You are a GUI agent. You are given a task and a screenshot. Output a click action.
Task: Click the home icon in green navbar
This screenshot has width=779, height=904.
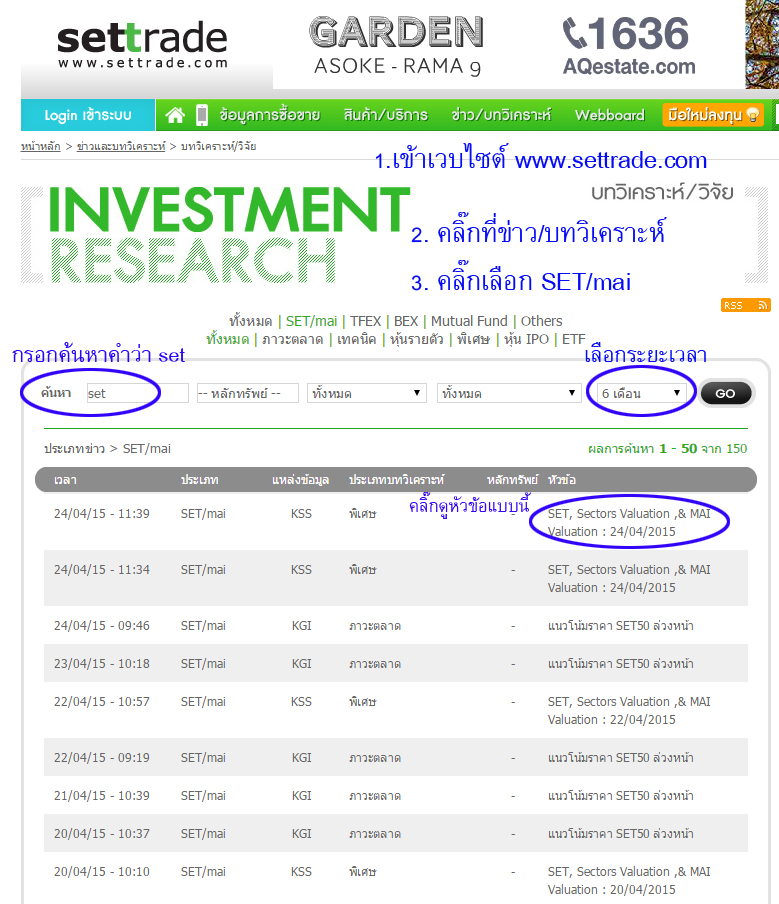tap(175, 115)
